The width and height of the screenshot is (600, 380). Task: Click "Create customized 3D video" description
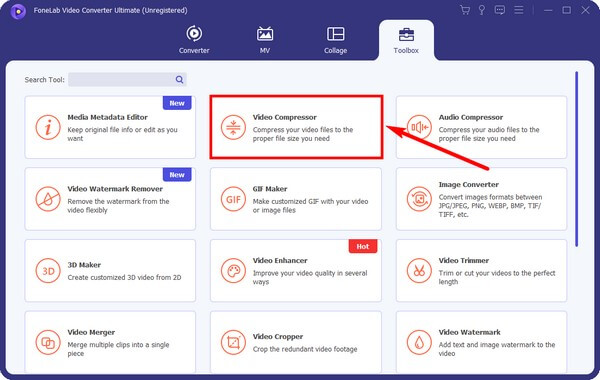(x=124, y=277)
